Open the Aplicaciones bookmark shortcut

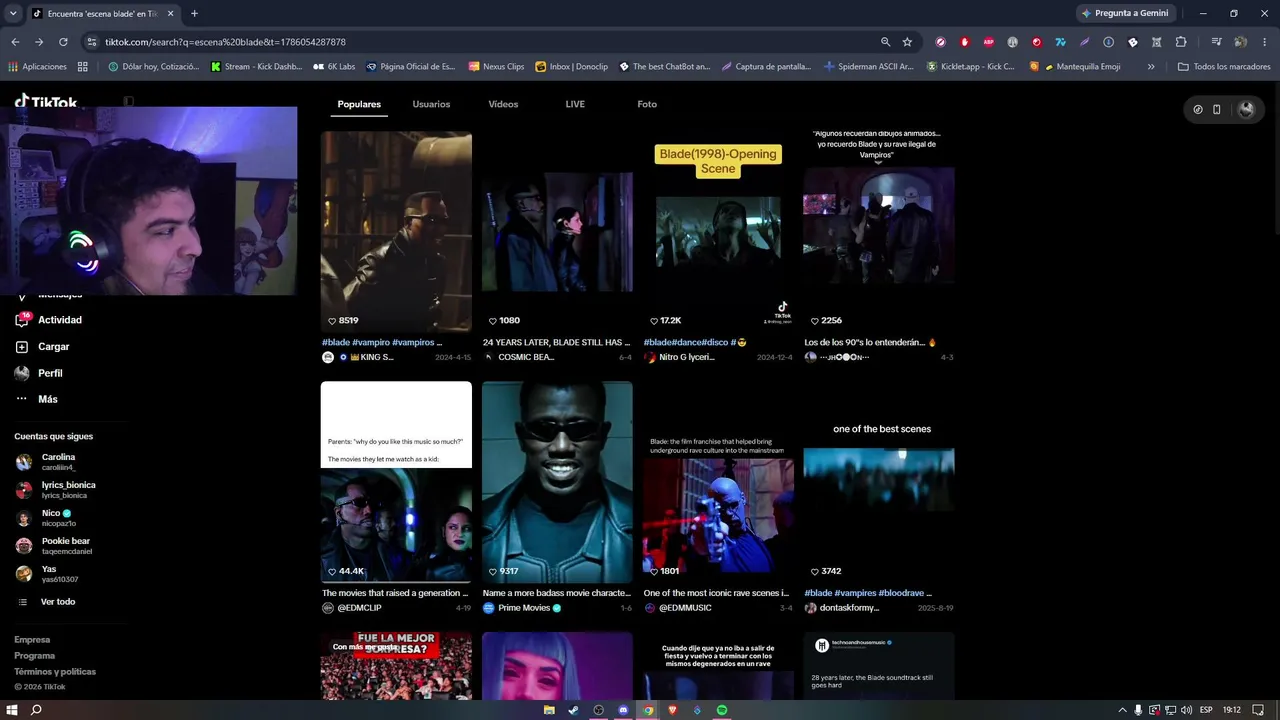pyautogui.click(x=37, y=67)
